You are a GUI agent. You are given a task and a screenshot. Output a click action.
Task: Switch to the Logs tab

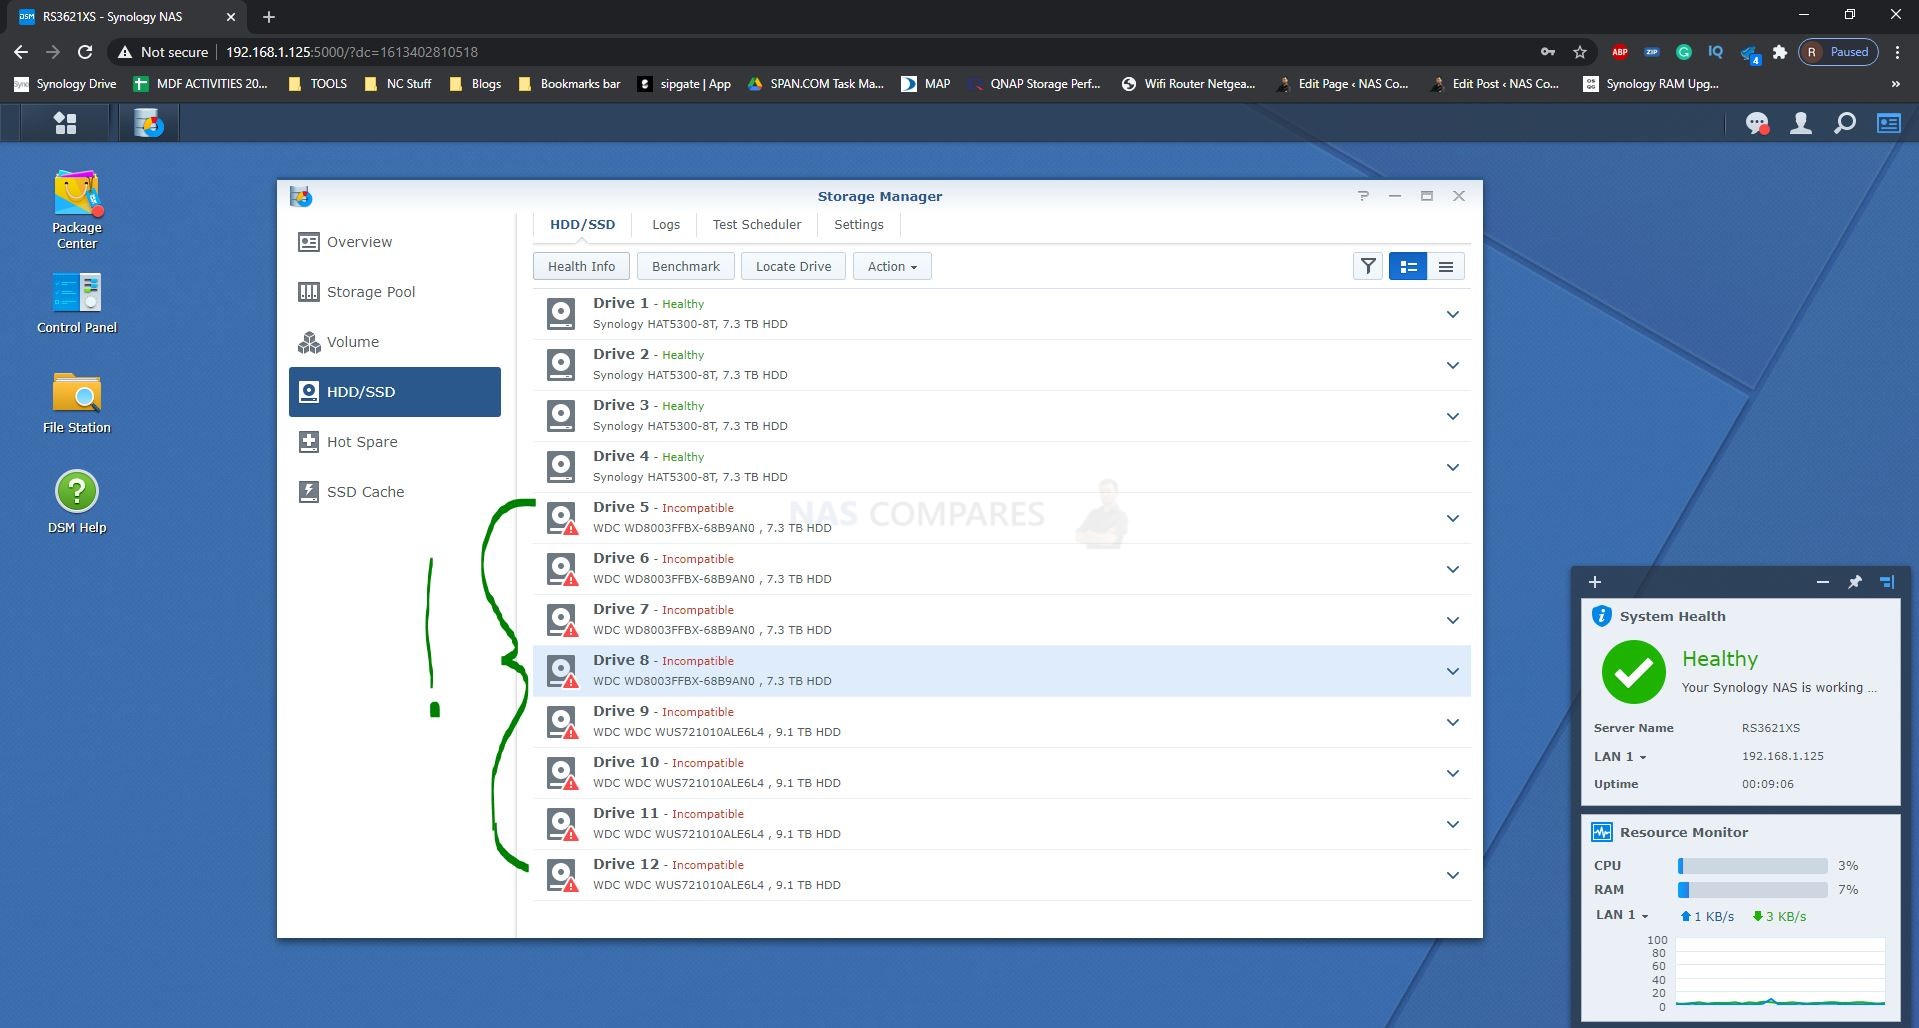tap(666, 225)
